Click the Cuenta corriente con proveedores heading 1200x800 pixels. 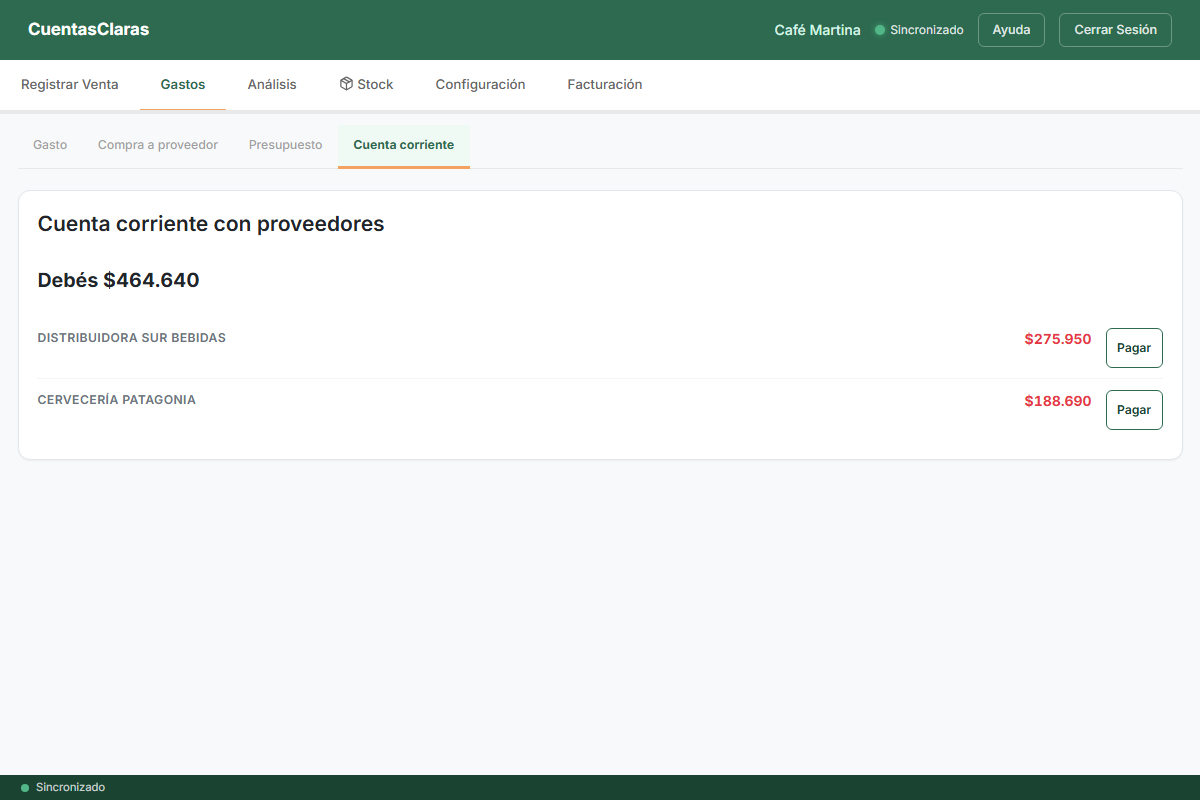pyautogui.click(x=211, y=224)
